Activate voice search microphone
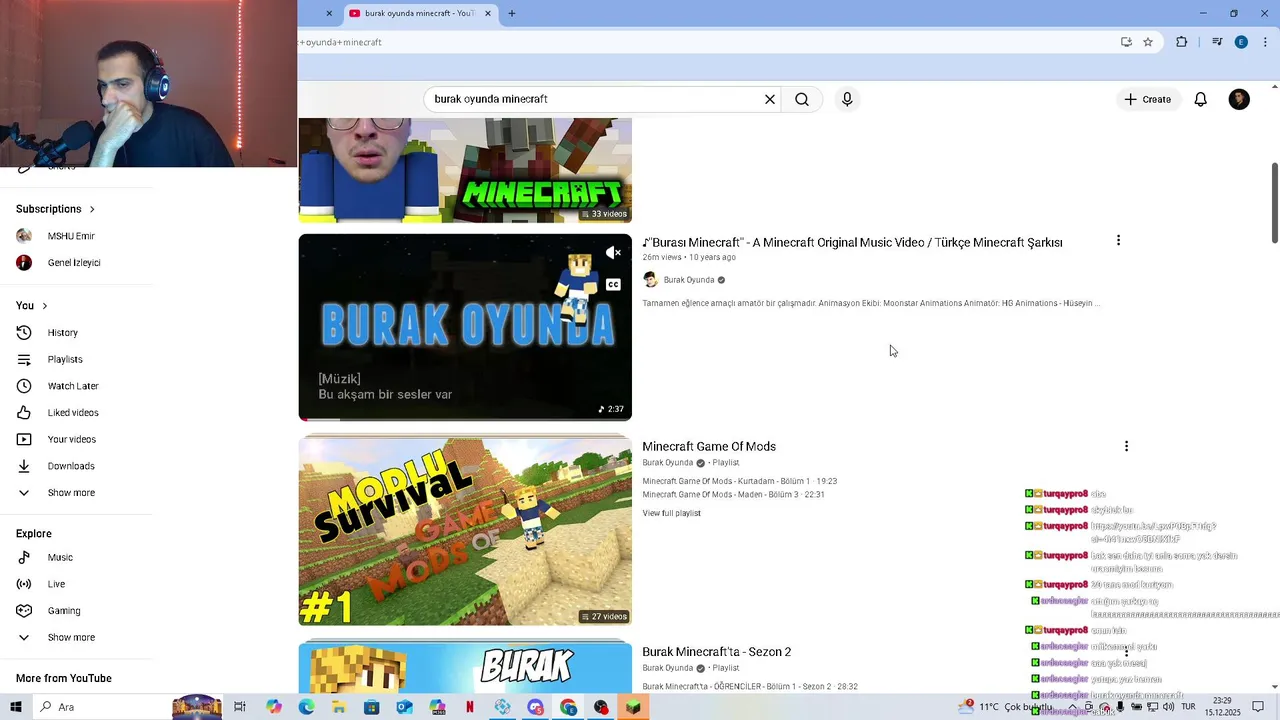 click(x=847, y=99)
